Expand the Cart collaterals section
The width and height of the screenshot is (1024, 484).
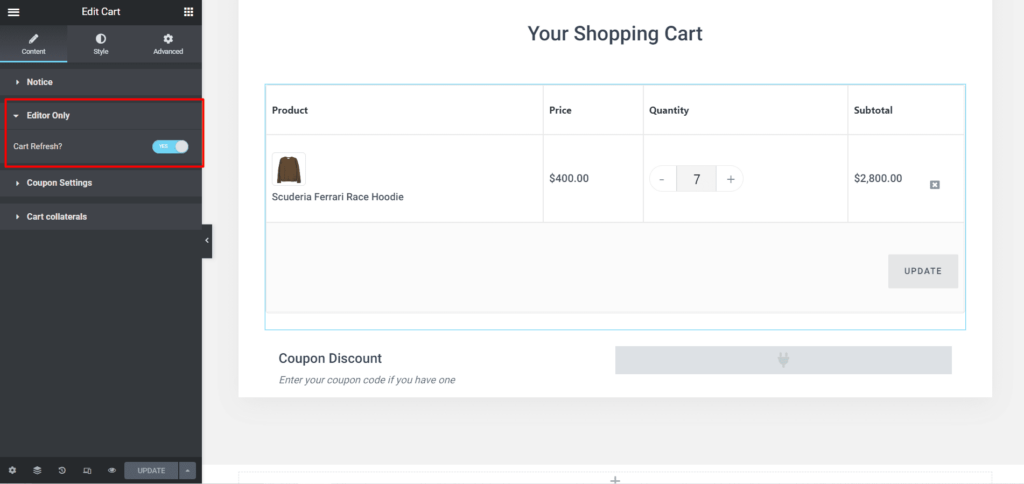[56, 216]
